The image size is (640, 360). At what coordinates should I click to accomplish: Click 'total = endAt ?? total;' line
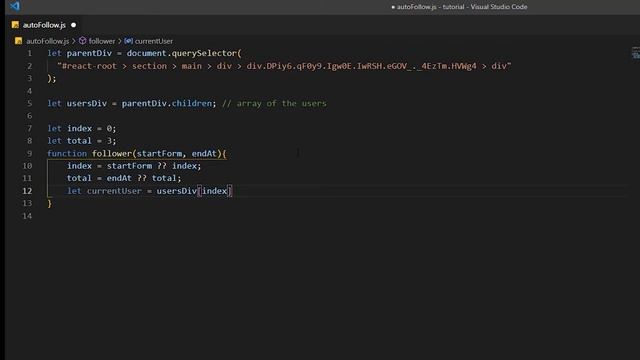[124, 178]
